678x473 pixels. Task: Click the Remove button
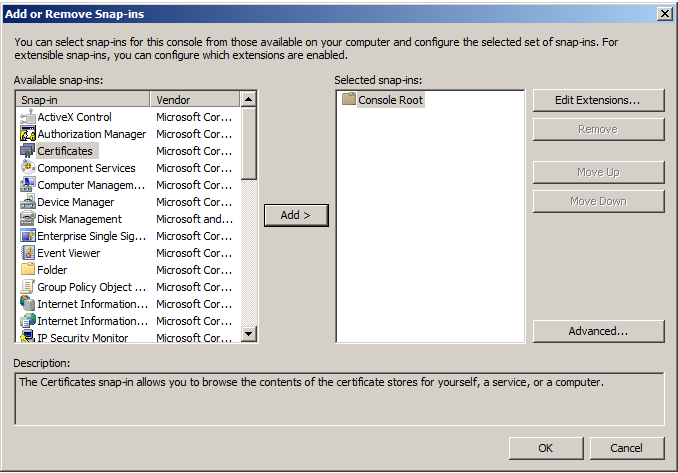(598, 129)
